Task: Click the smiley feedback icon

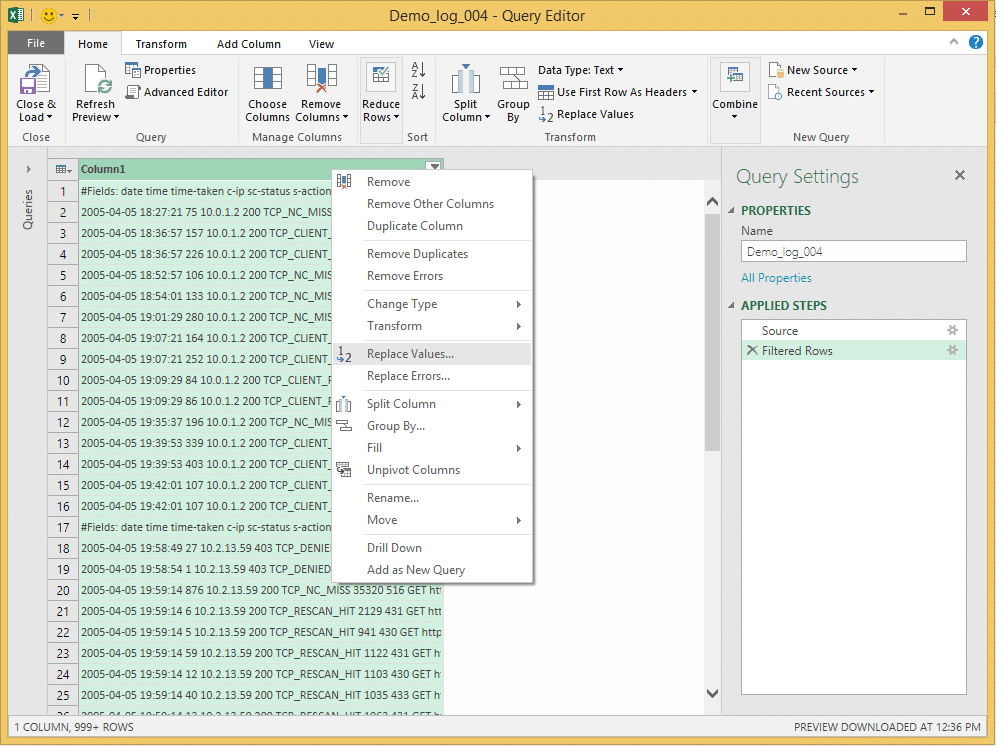Action: coord(48,15)
